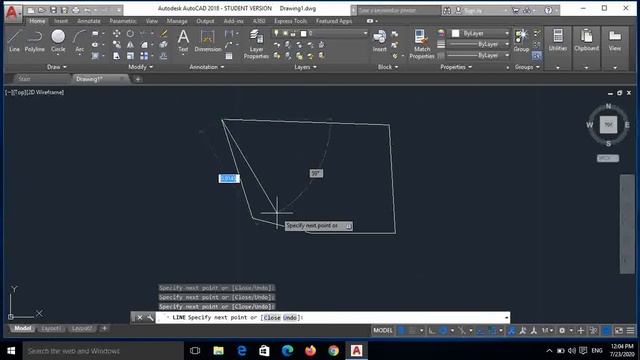Select the Scale tool
Image resolution: width=640 pixels, height=360 pixels.
[130, 56]
